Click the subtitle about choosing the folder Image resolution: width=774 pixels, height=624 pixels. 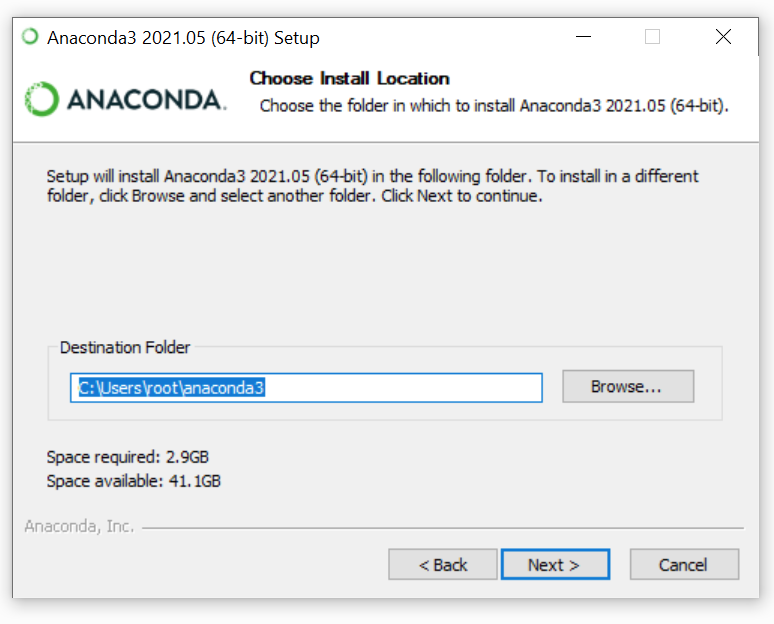(x=494, y=106)
